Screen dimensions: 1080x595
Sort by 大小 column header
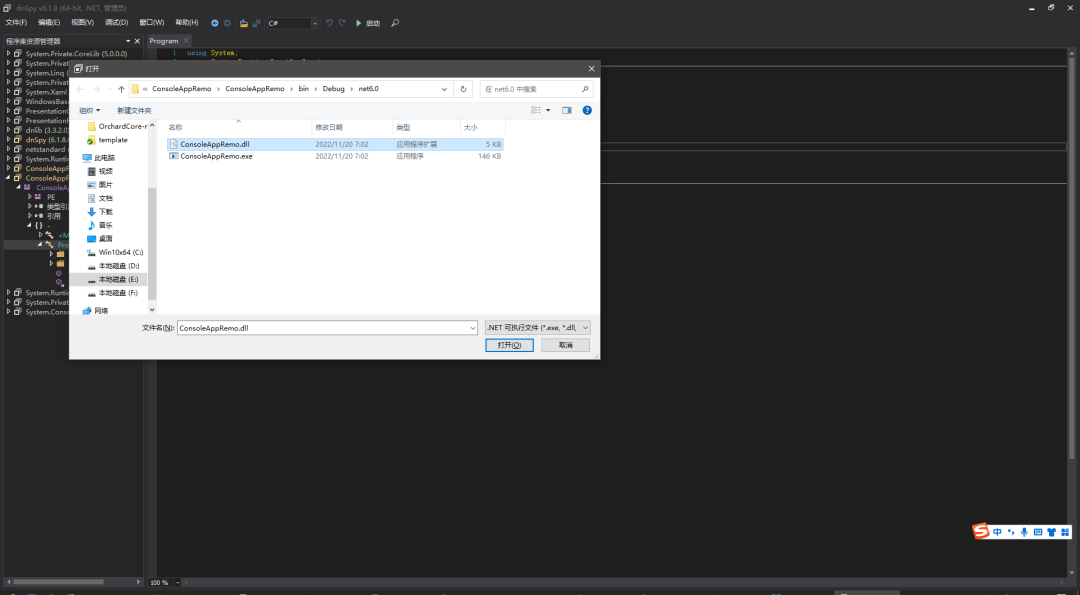point(482,127)
